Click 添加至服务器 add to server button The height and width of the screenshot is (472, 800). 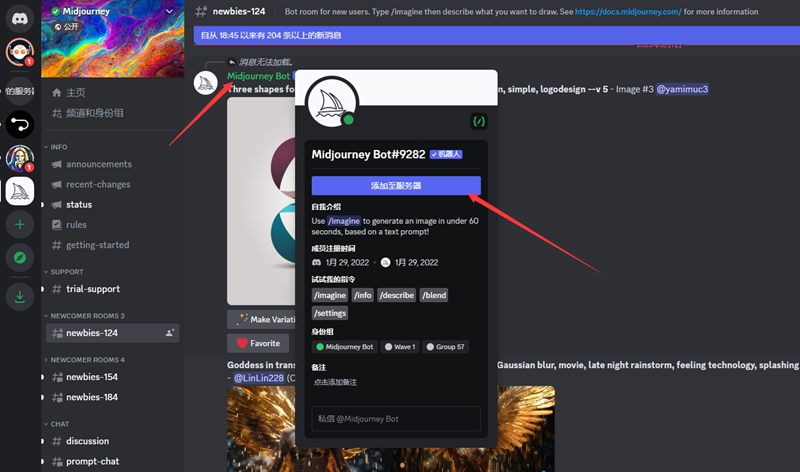point(396,186)
